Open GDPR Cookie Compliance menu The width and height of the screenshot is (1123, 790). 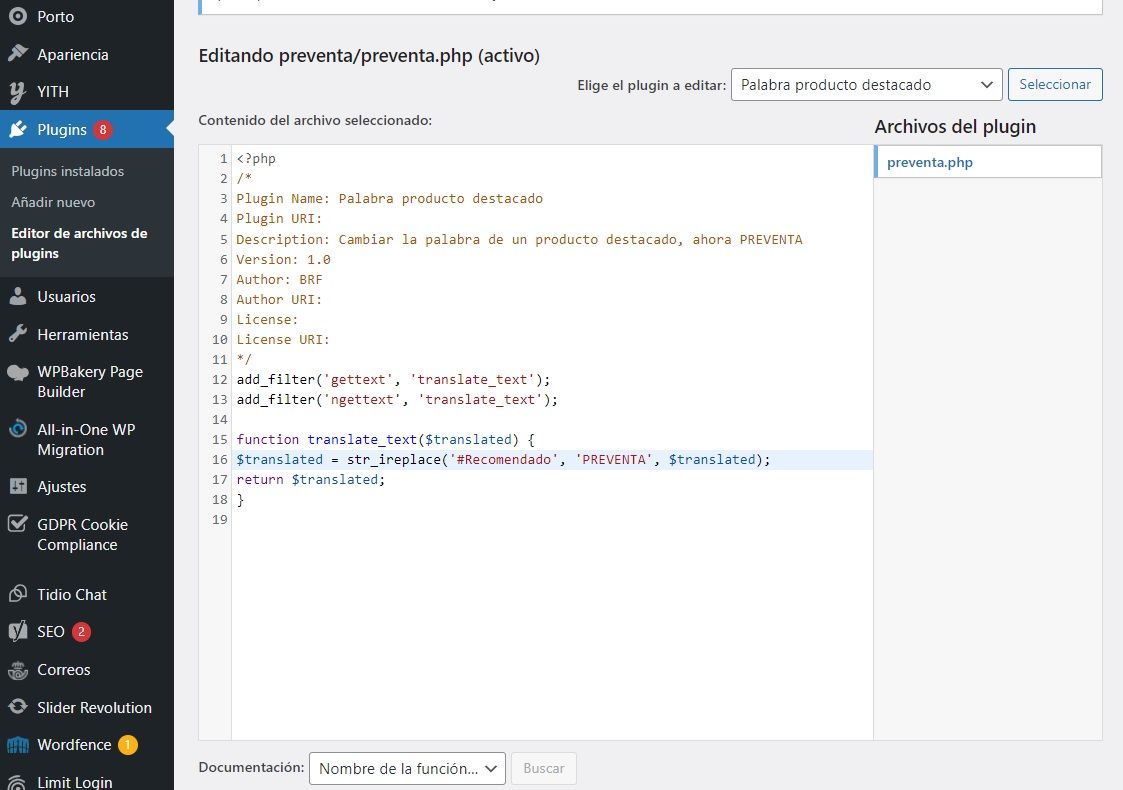click(82, 535)
